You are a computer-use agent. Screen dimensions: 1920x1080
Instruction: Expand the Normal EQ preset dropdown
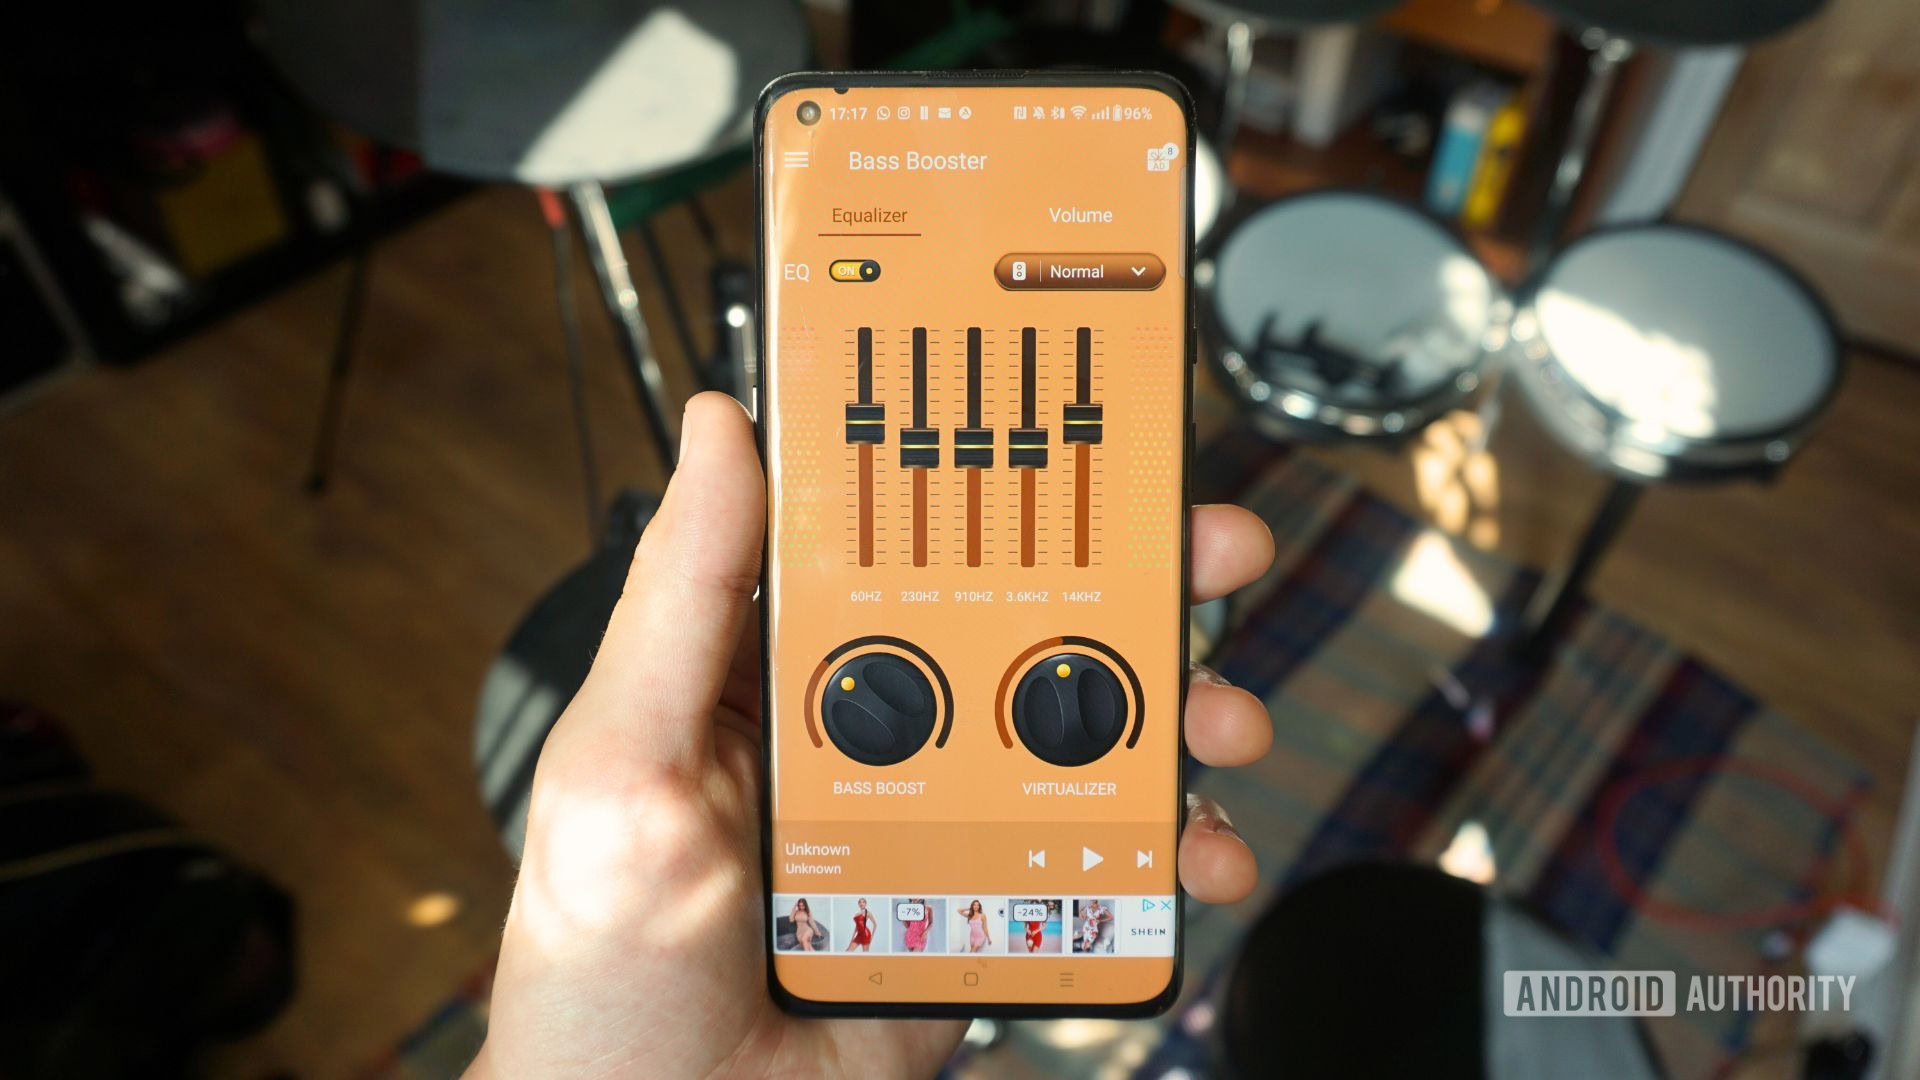tap(1079, 272)
